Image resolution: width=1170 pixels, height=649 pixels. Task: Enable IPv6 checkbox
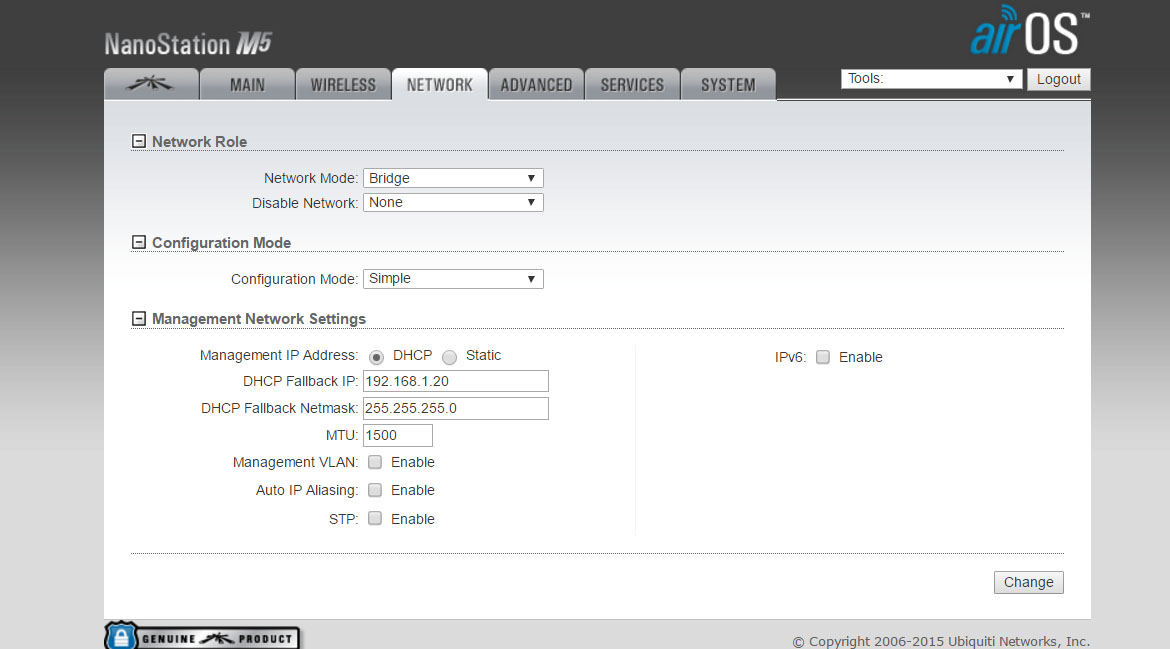coord(823,357)
